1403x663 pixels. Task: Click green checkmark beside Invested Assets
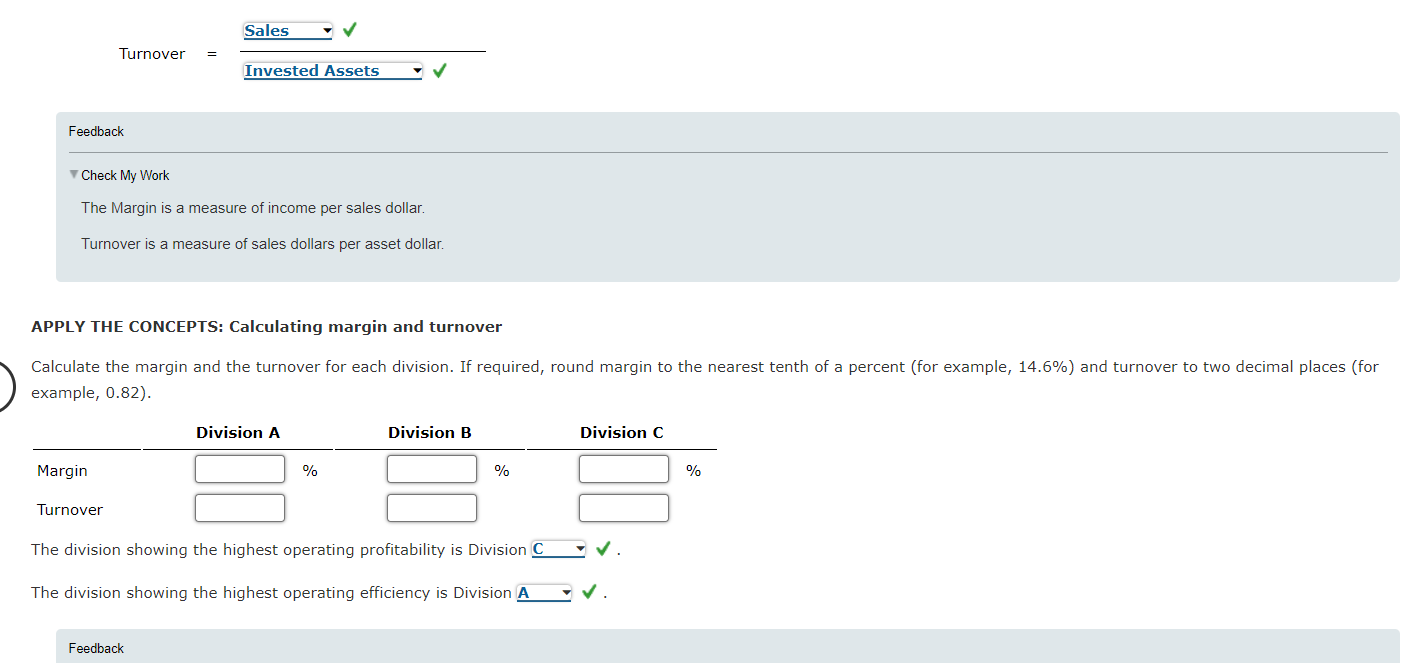tap(439, 71)
